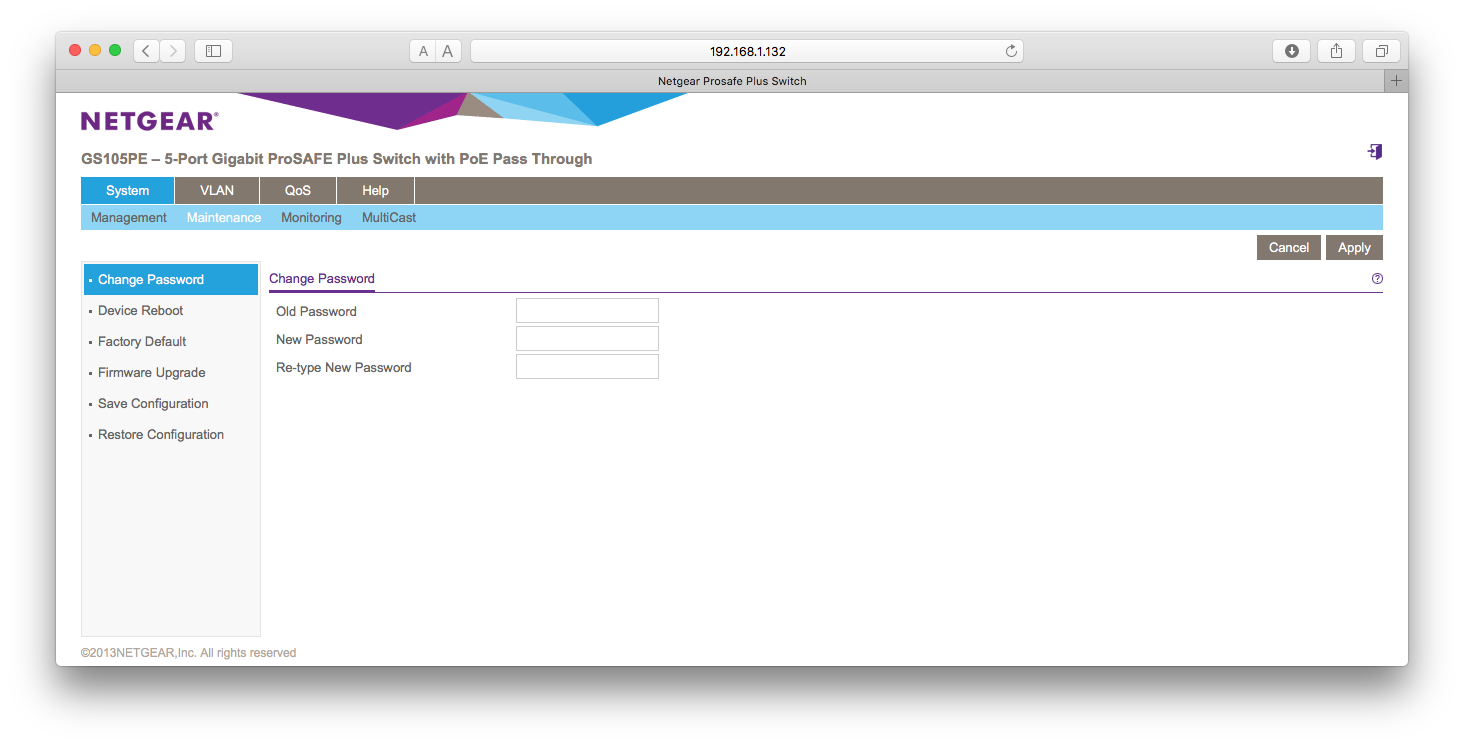
Task: Go to Monitoring submenu
Action: pos(311,217)
